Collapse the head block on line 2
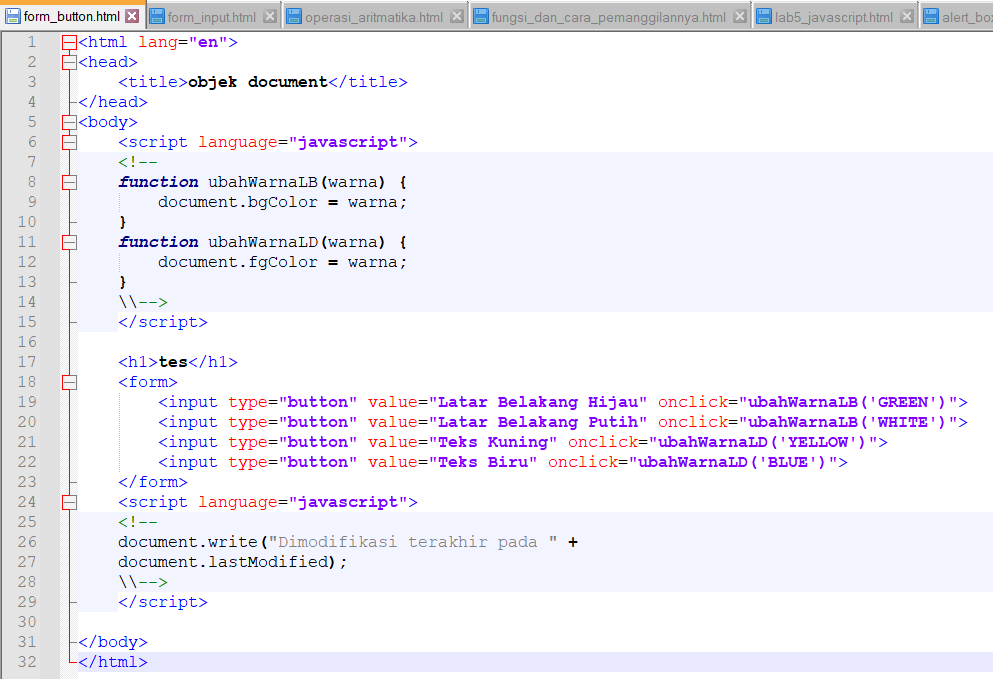Image resolution: width=993 pixels, height=679 pixels. pyautogui.click(x=70, y=62)
